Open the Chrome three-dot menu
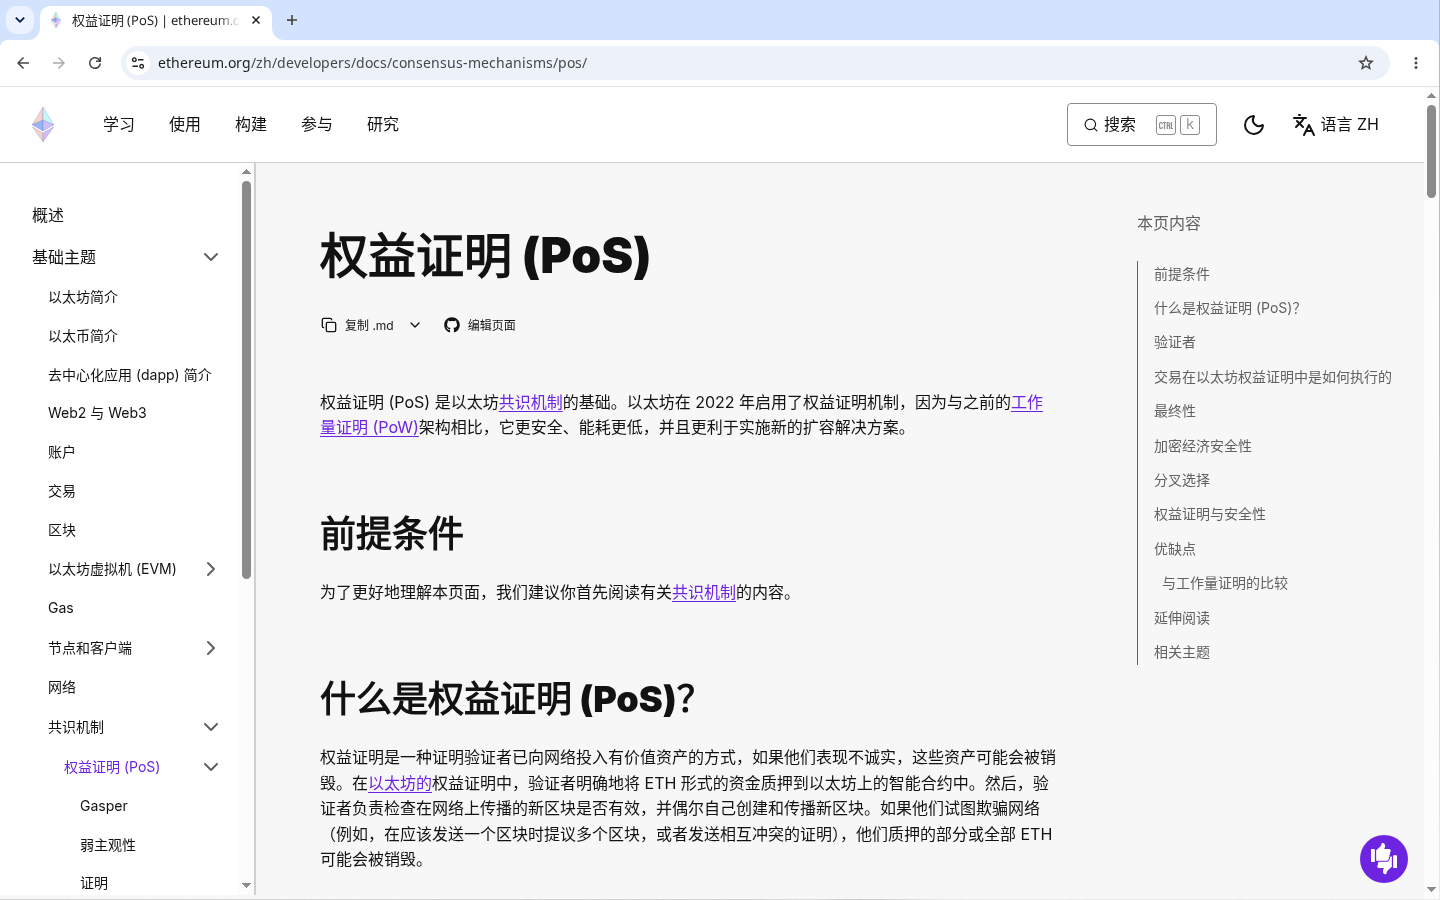The height and width of the screenshot is (900, 1440). click(1416, 63)
